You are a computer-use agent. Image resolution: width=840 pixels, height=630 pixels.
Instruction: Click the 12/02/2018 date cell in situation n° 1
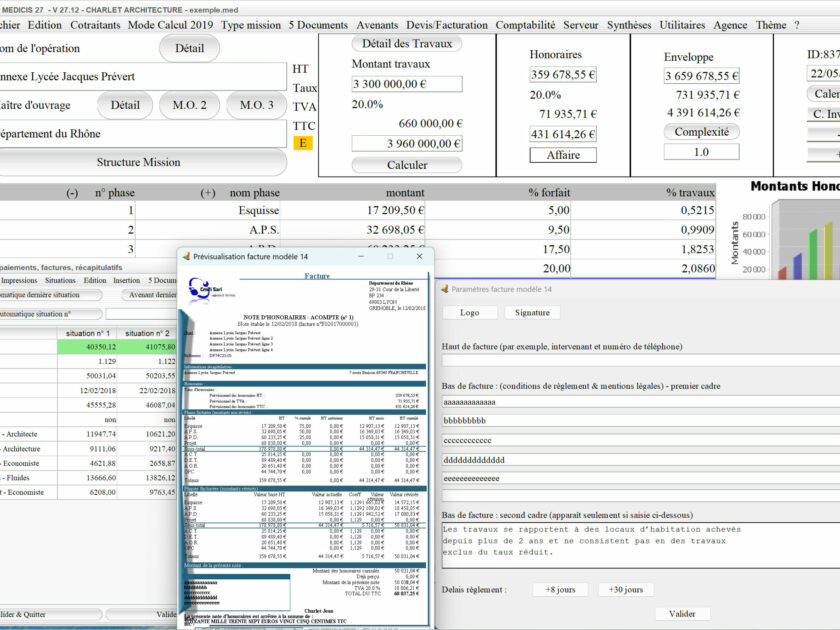(87, 391)
